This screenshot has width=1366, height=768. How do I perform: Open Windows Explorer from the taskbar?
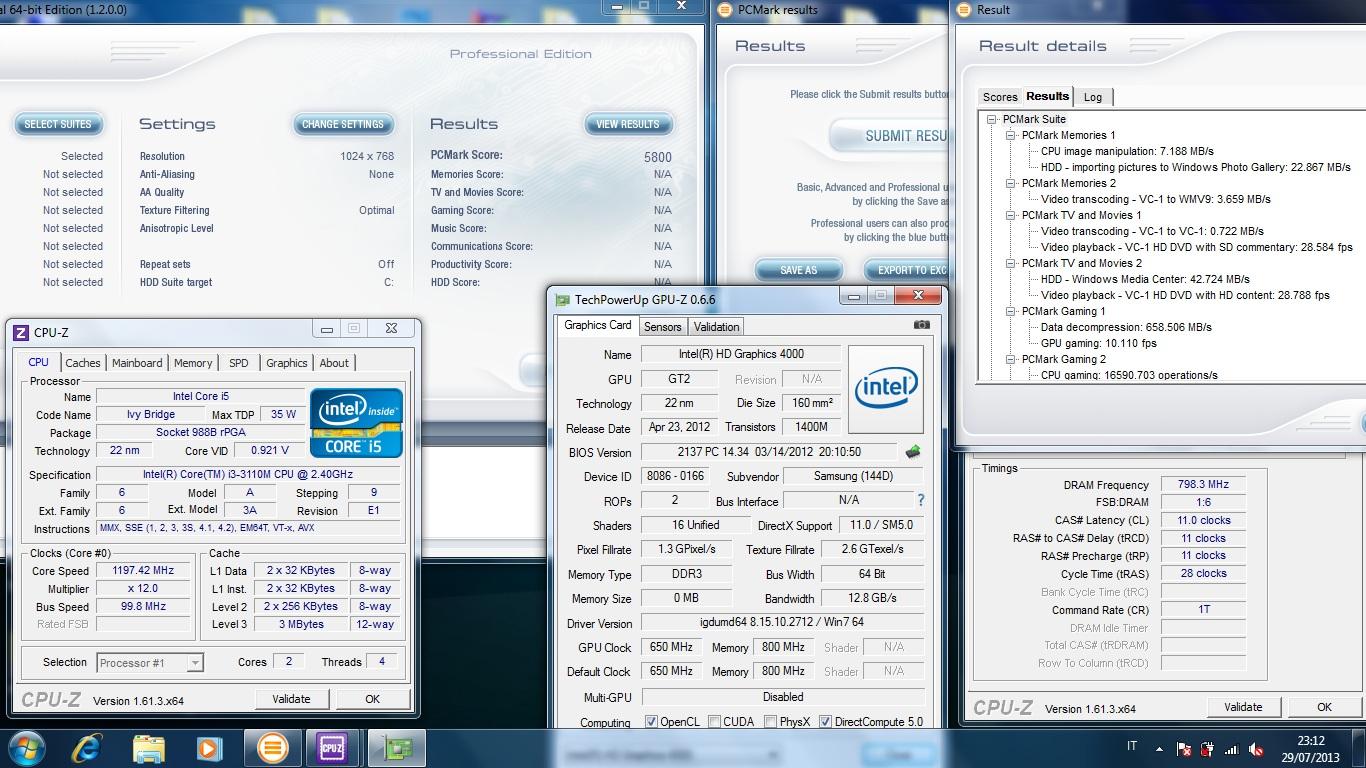(x=149, y=748)
